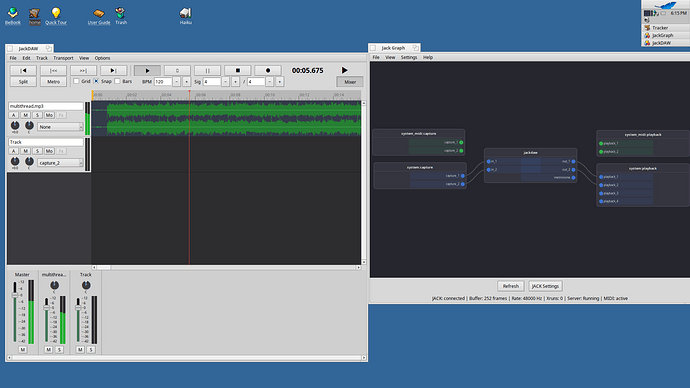
Task: Arm the second track named Track with A
Action: [14, 151]
